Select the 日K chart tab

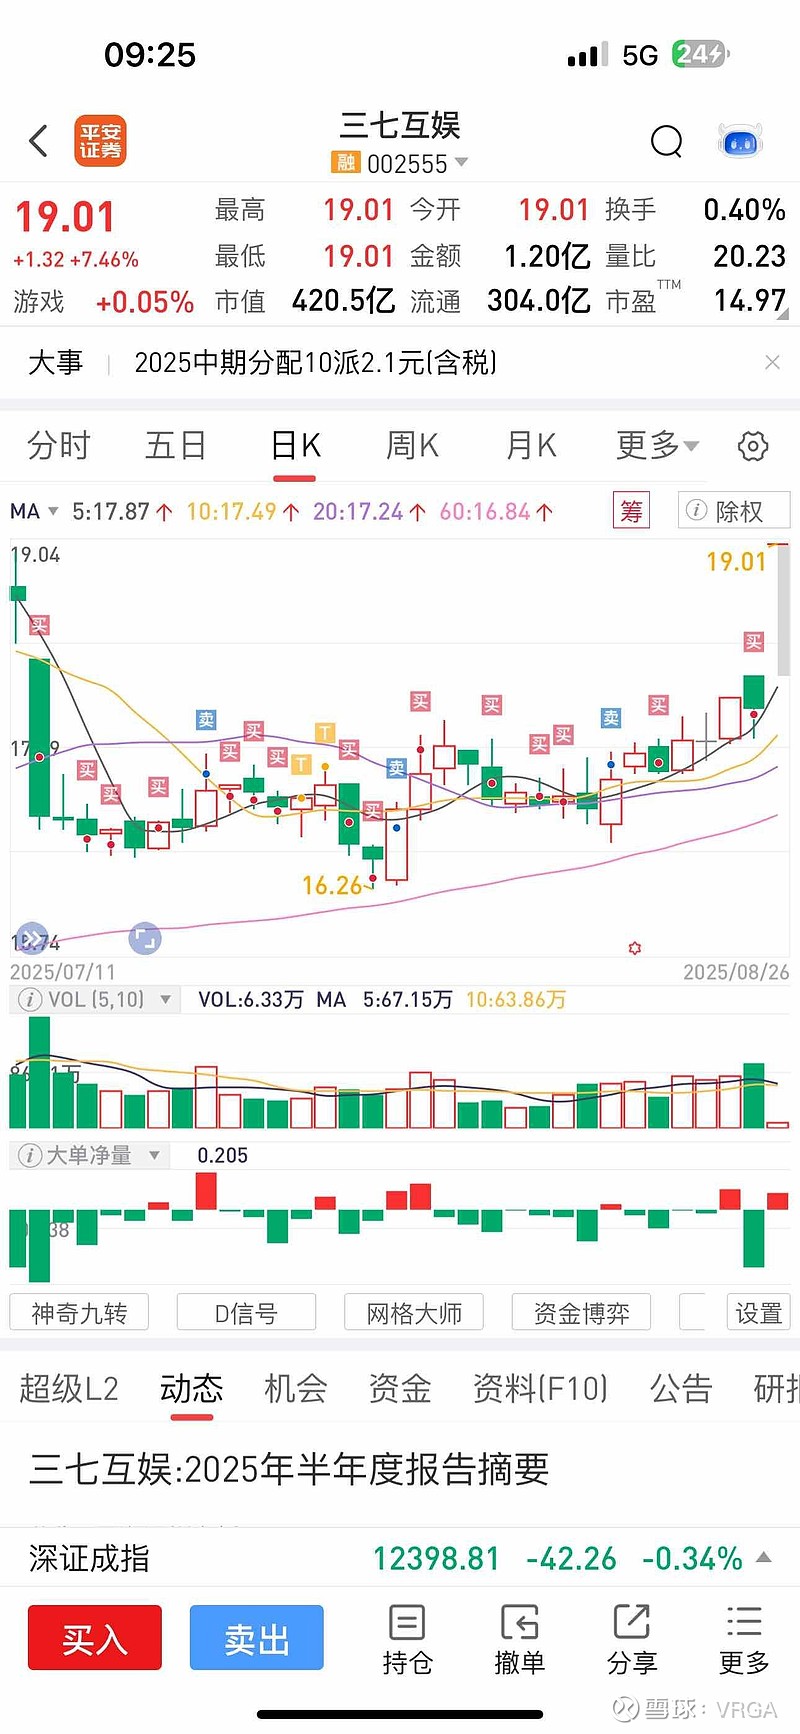click(x=296, y=445)
